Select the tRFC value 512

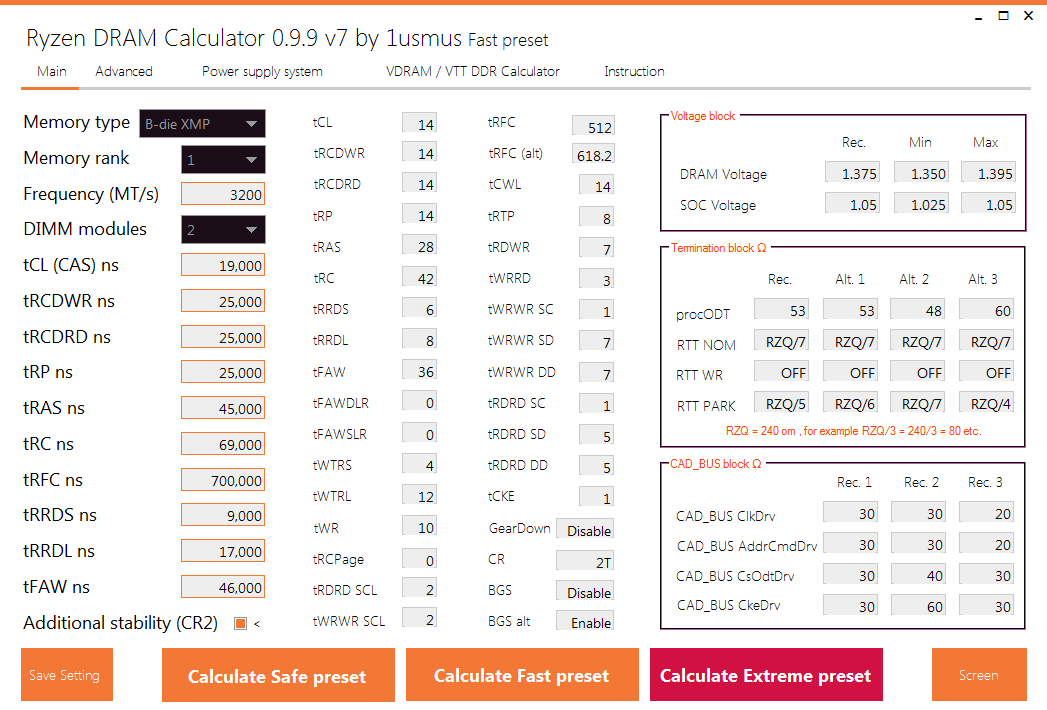[593, 126]
